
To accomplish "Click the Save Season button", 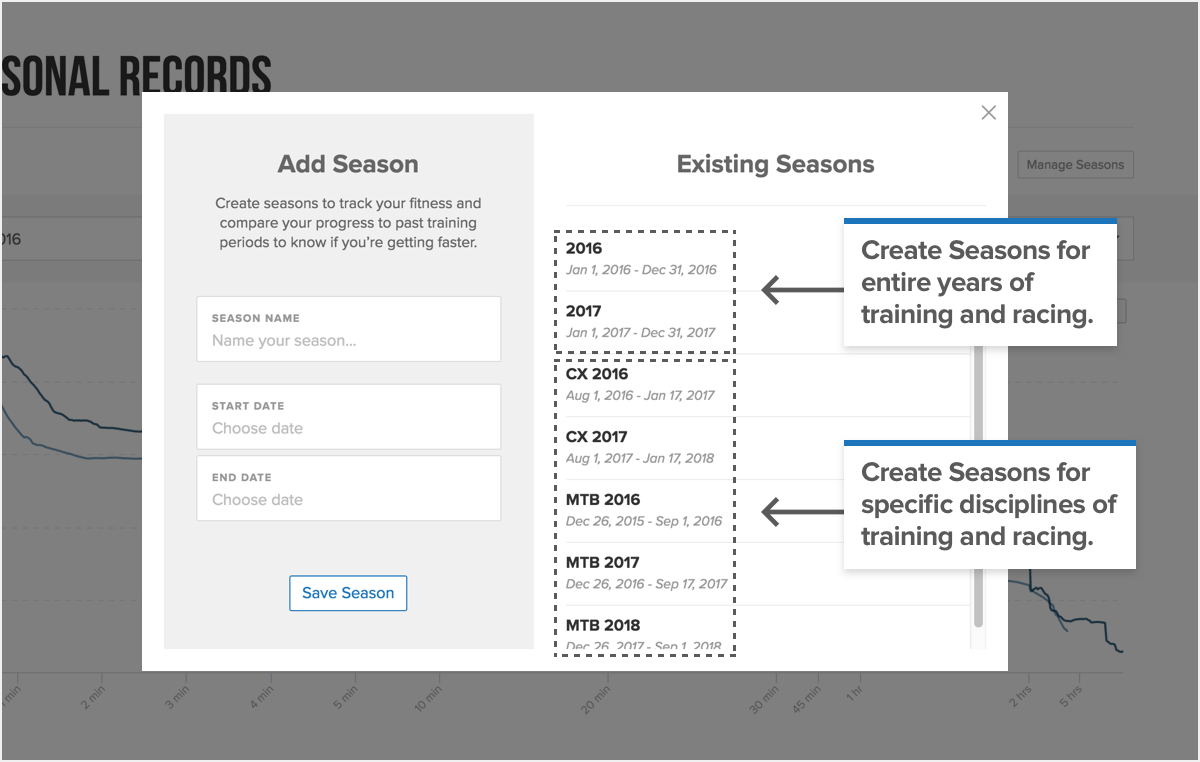I will click(x=348, y=593).
